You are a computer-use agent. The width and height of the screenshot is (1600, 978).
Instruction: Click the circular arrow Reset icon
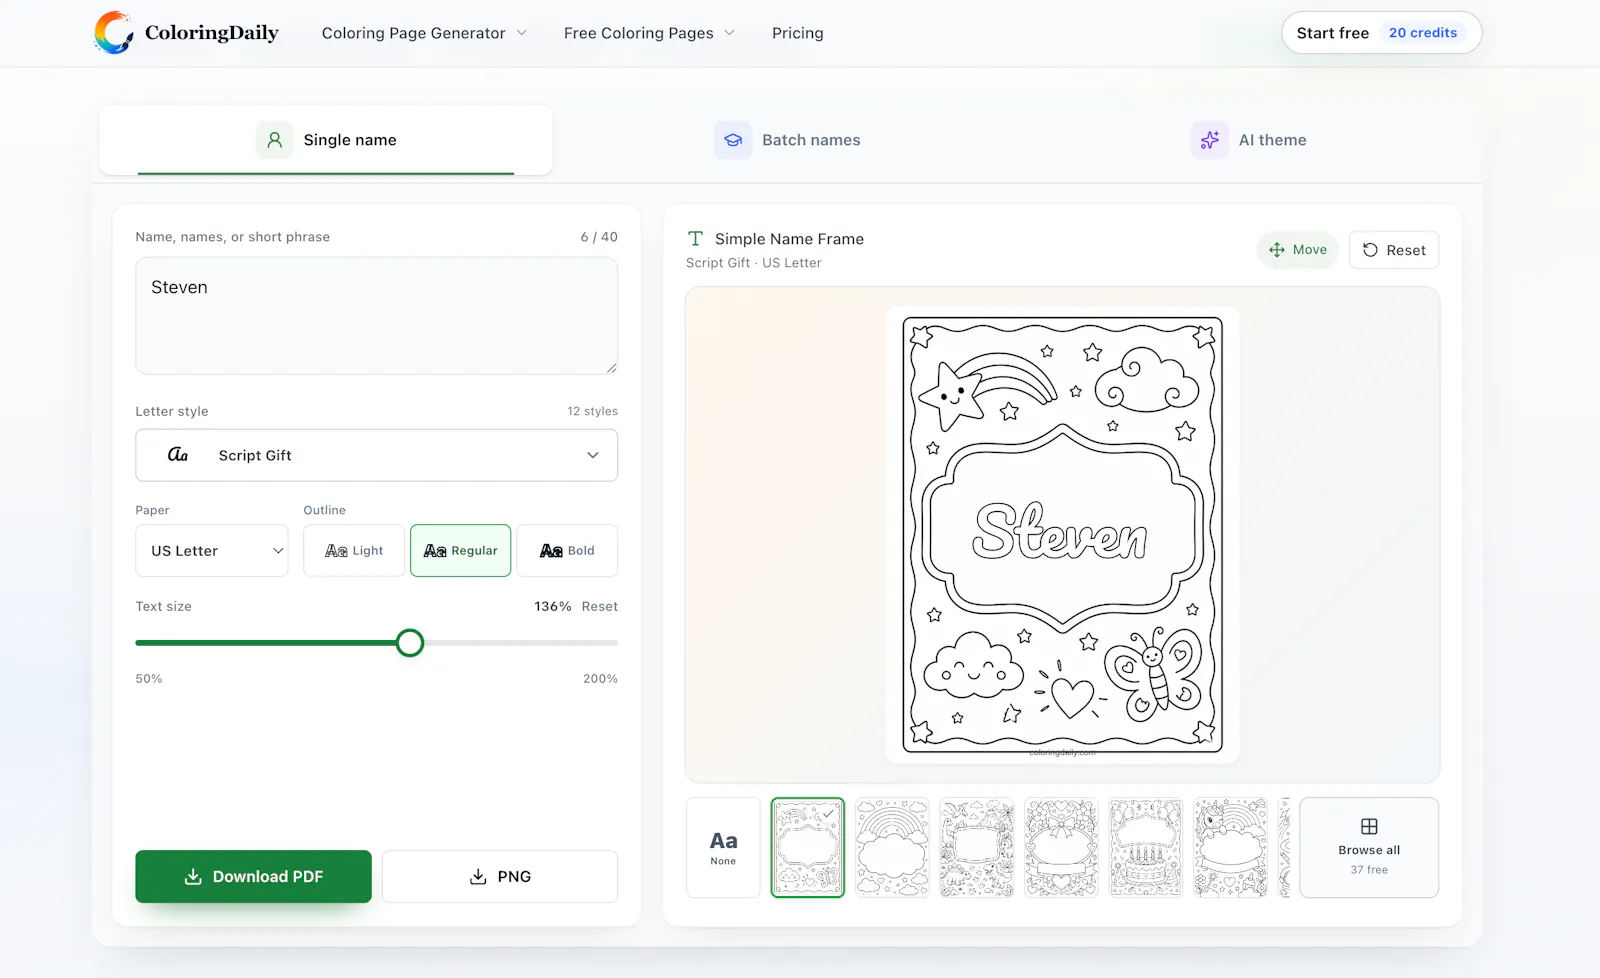tap(1371, 250)
